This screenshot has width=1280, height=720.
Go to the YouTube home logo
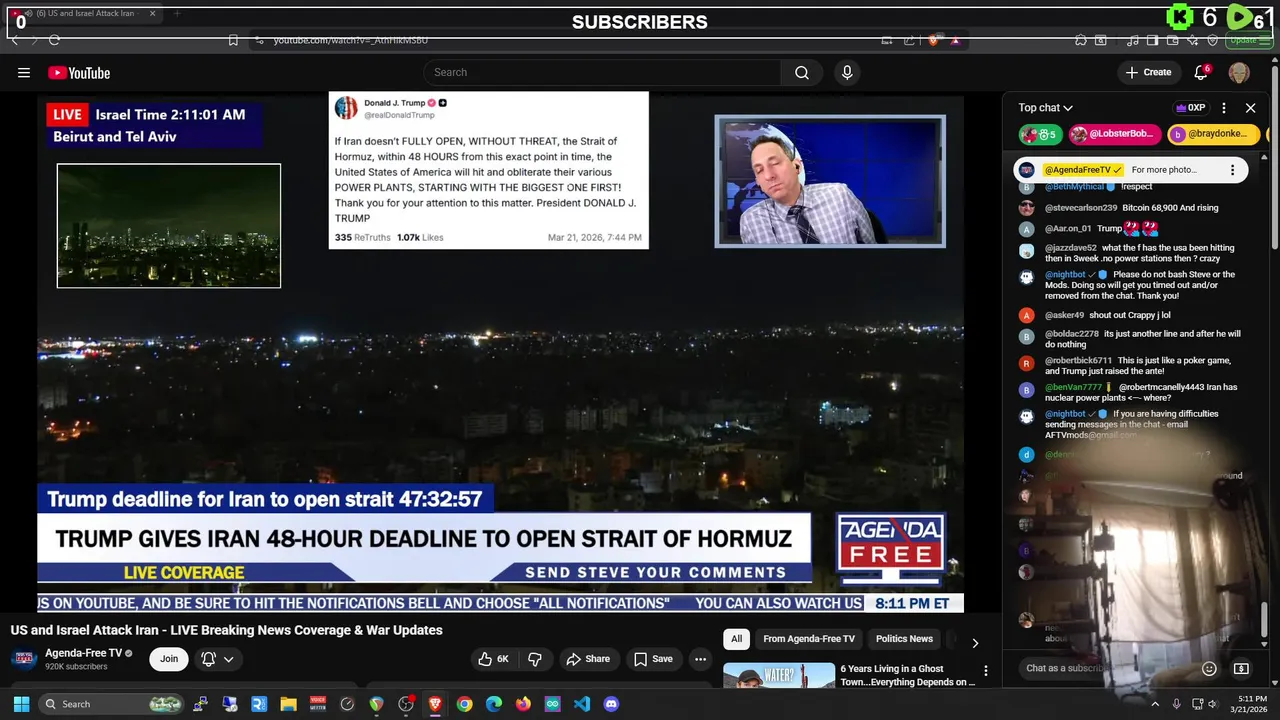pyautogui.click(x=79, y=72)
